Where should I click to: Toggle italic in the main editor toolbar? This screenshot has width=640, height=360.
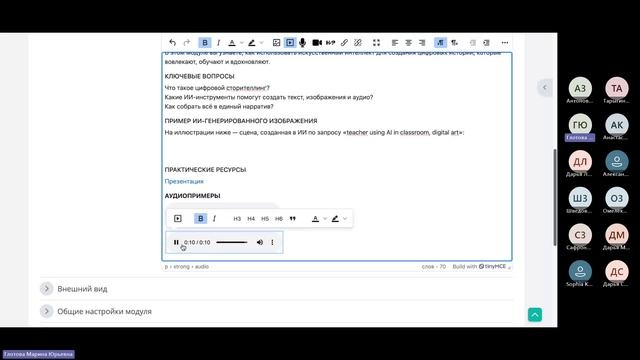(x=218, y=42)
